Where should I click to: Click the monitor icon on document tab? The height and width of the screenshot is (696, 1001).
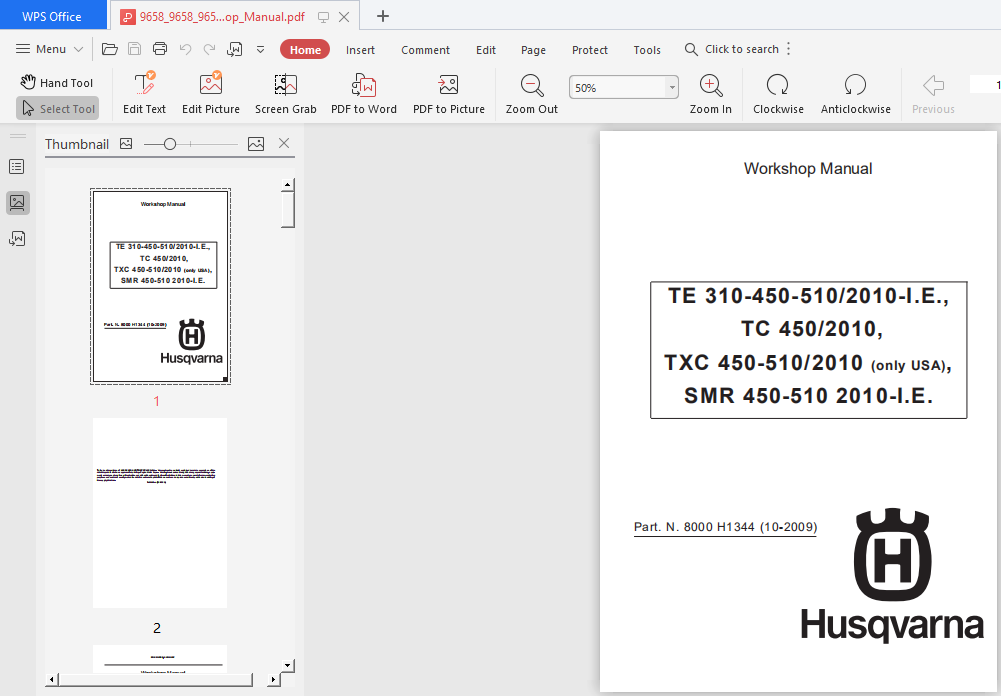tap(324, 17)
